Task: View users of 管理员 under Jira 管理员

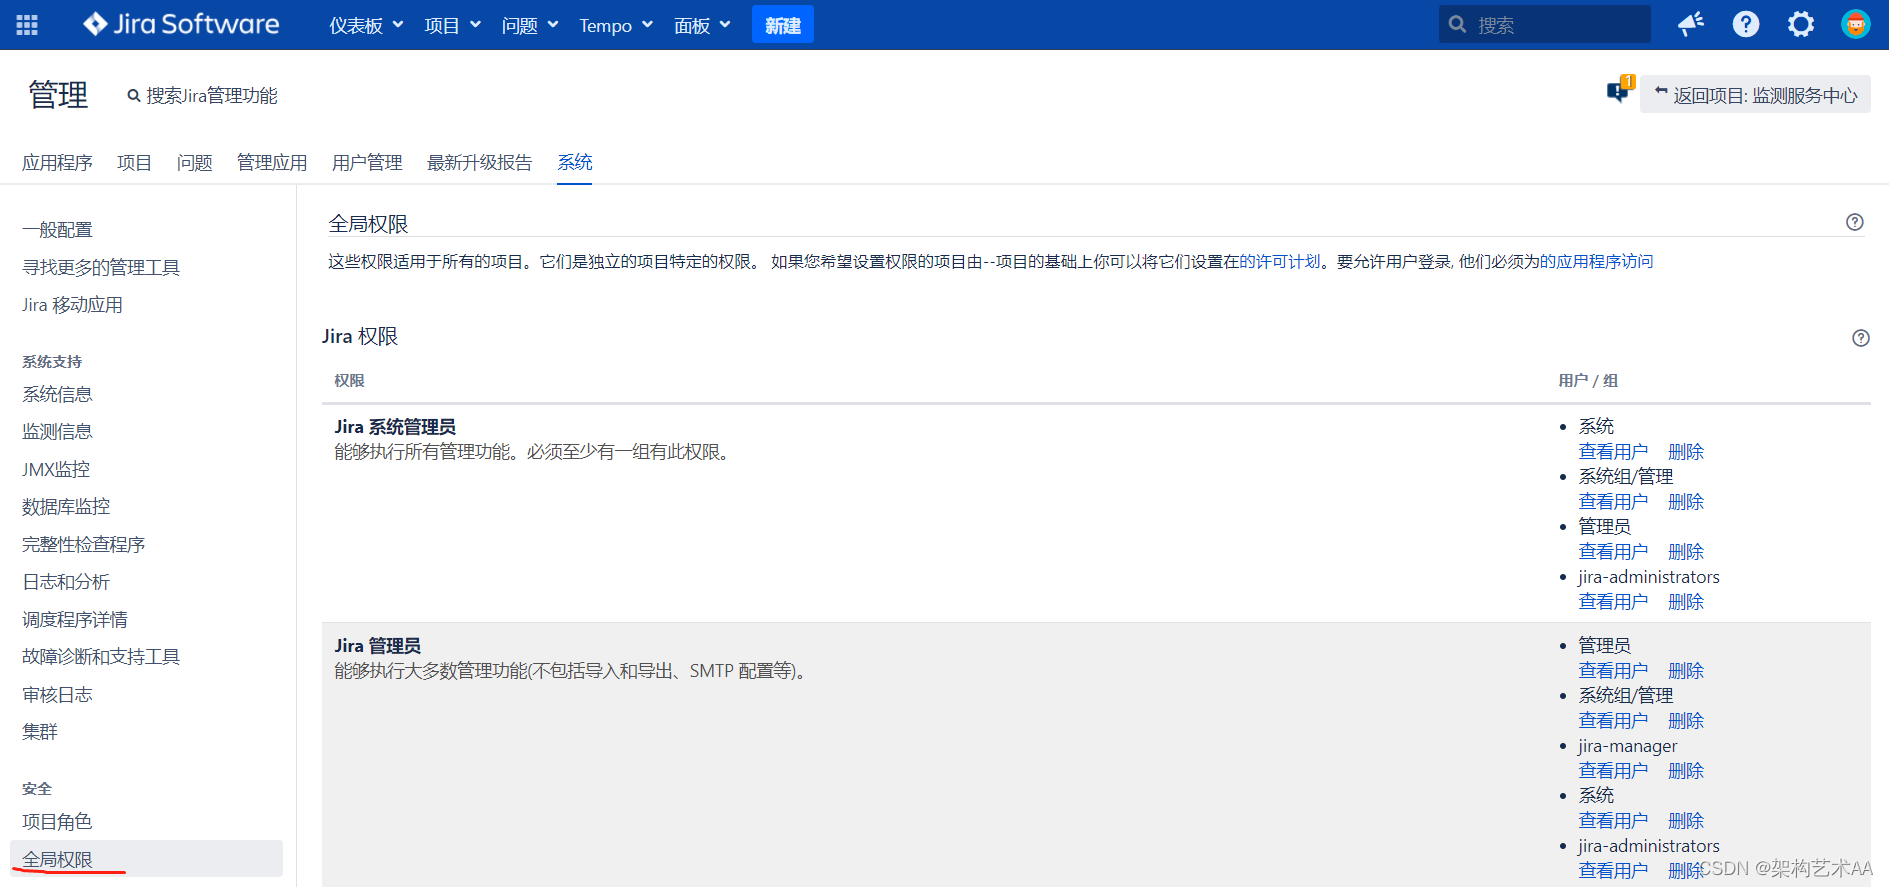Action: click(1613, 671)
